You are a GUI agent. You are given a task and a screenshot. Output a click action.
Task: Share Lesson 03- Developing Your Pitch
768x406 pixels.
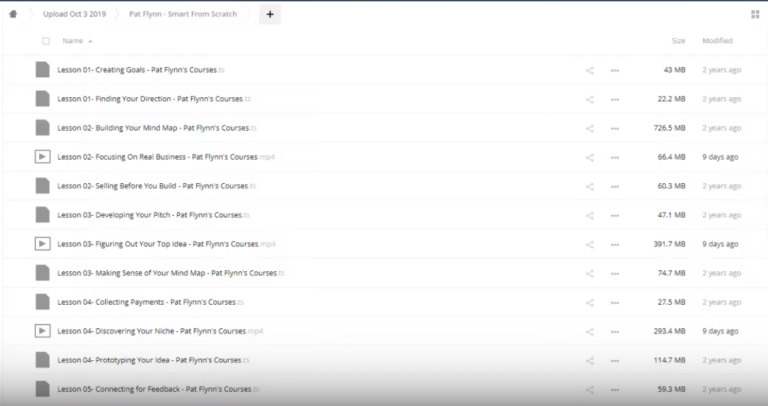[x=590, y=215]
